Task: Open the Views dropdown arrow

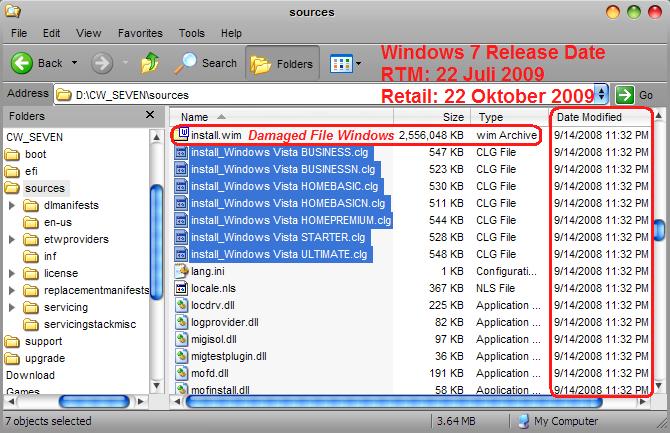Action: (x=359, y=64)
